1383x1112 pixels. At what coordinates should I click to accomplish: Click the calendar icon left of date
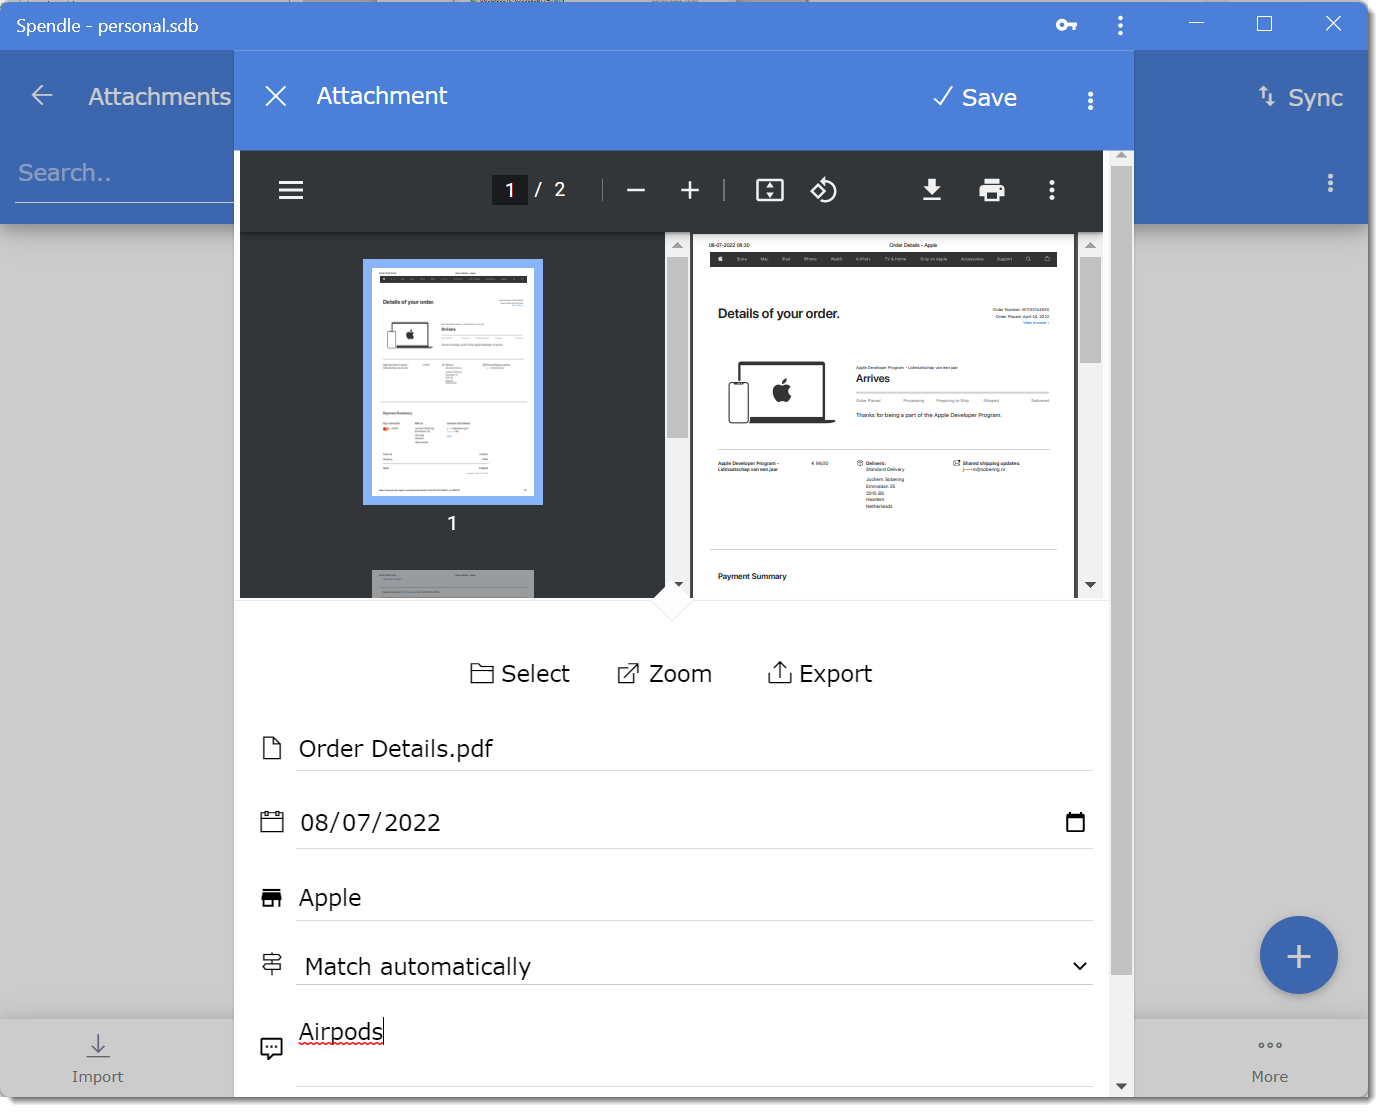tap(272, 822)
